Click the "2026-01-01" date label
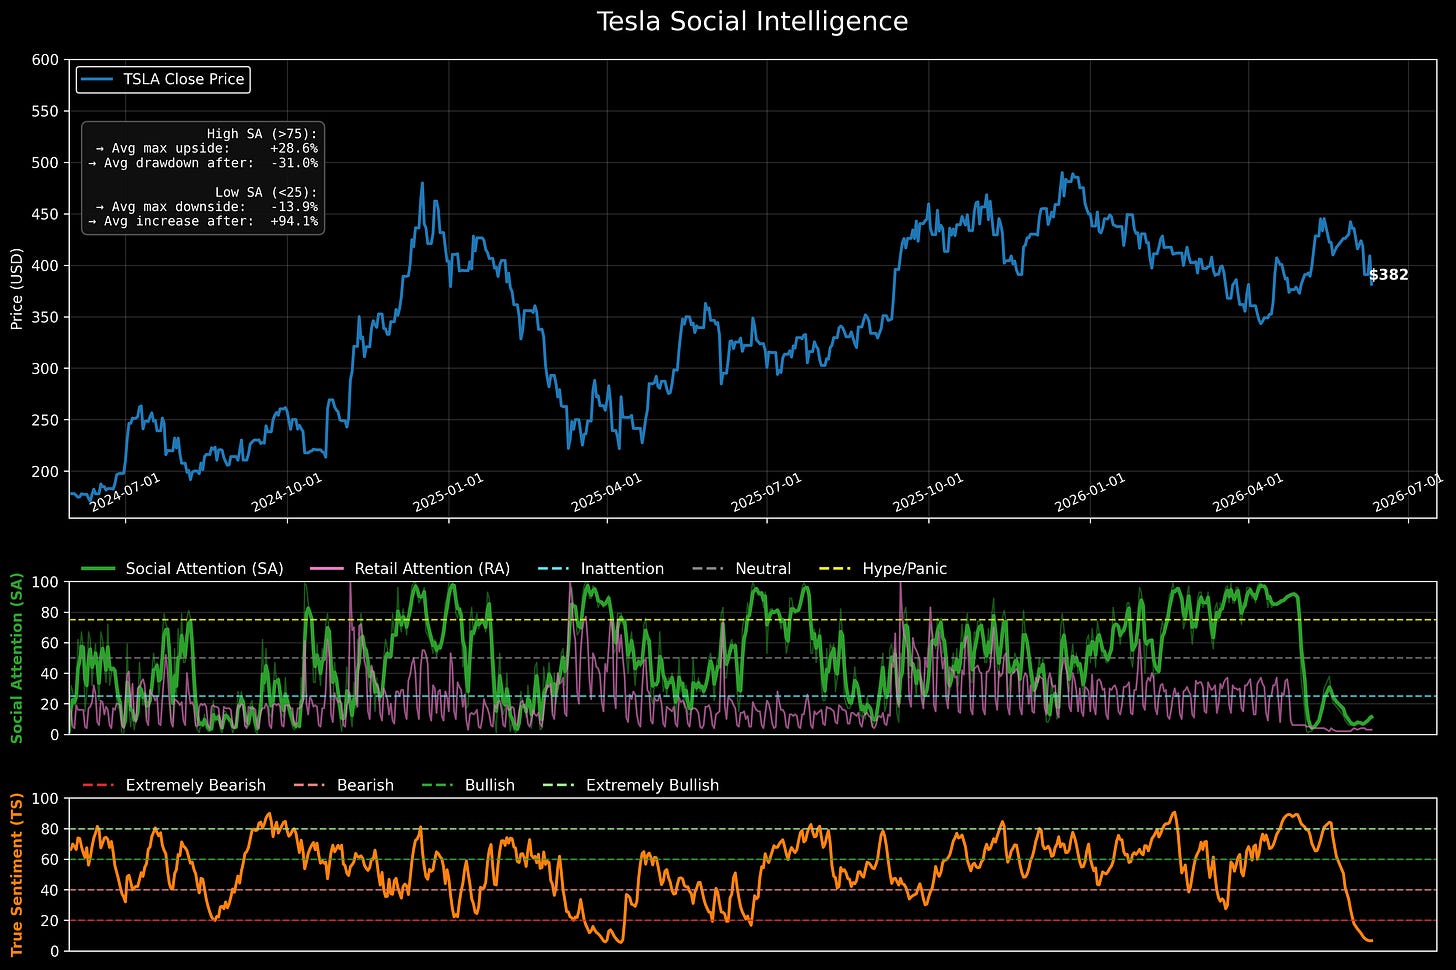This screenshot has width=1456, height=970. tap(1089, 493)
